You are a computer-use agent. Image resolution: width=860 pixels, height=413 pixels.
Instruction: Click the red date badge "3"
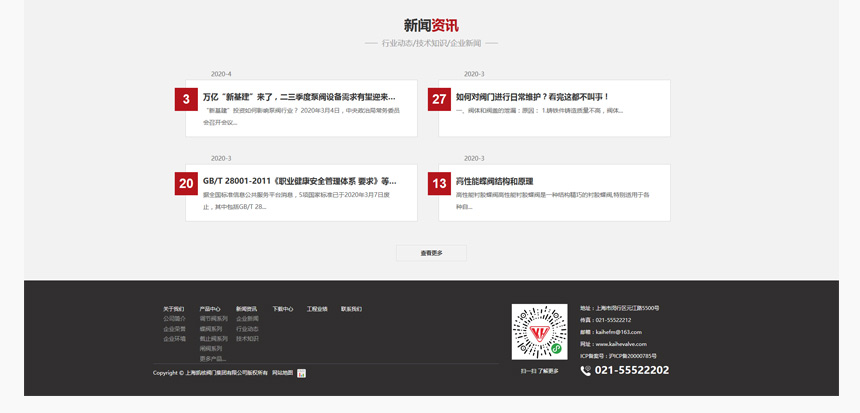(x=185, y=99)
